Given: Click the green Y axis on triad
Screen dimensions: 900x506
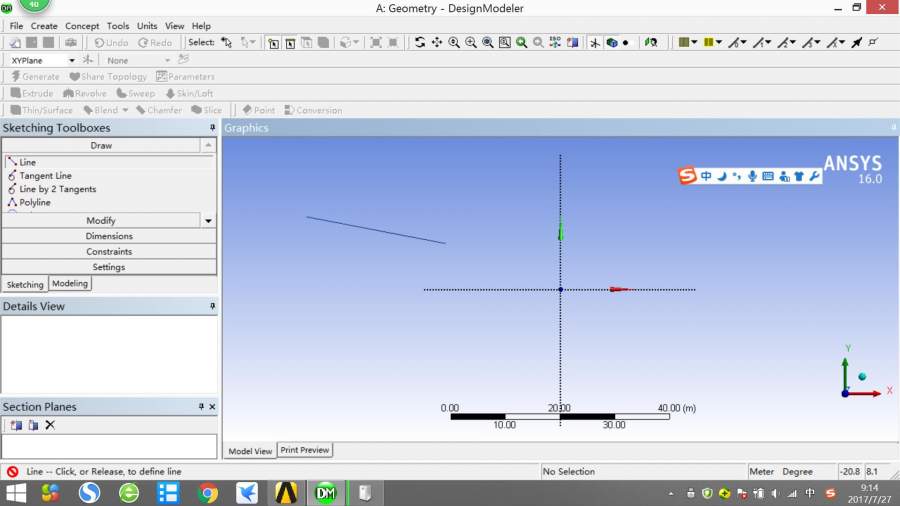Looking at the screenshot, I should pyautogui.click(x=845, y=373).
